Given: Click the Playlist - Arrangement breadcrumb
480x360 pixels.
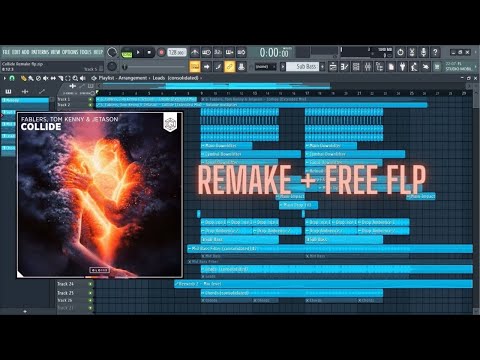Looking at the screenshot, I should (123, 78).
